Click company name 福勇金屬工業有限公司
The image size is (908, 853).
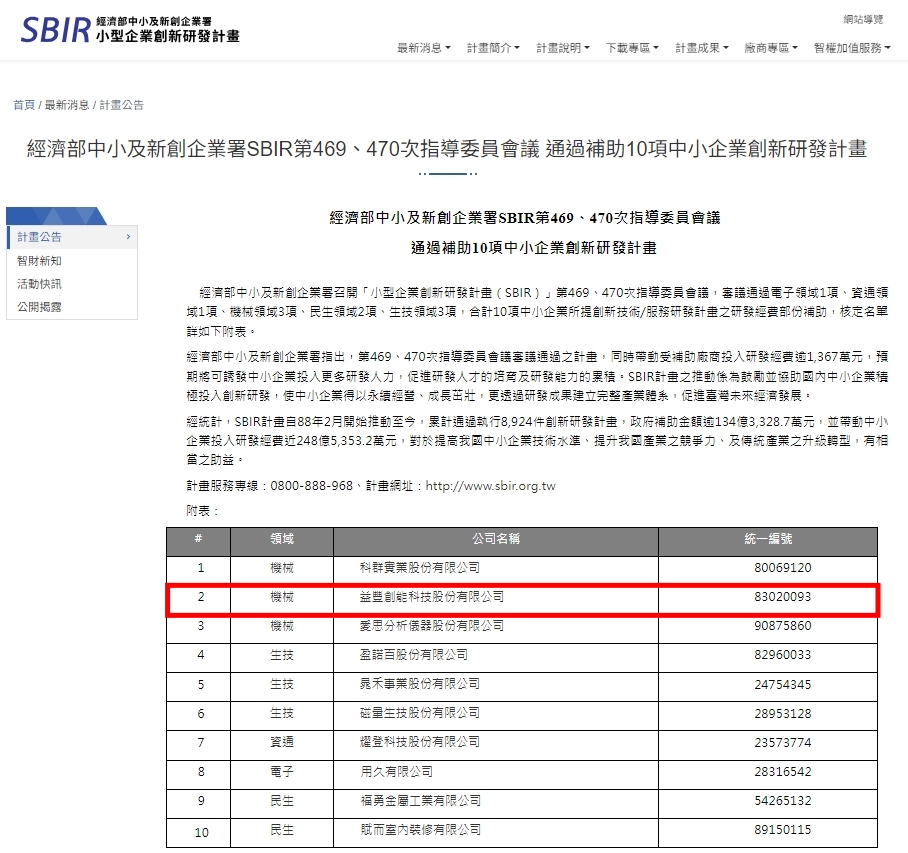[x=420, y=800]
